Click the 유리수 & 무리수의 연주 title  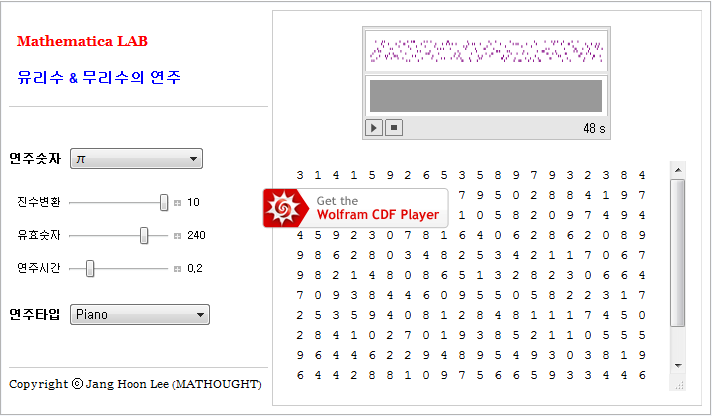[x=99, y=77]
